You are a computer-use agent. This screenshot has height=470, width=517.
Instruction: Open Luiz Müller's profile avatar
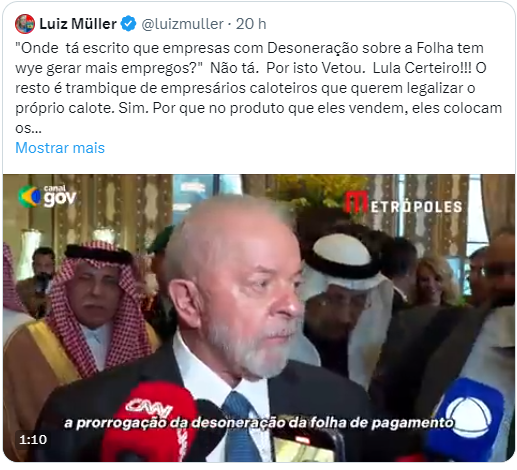click(25, 24)
